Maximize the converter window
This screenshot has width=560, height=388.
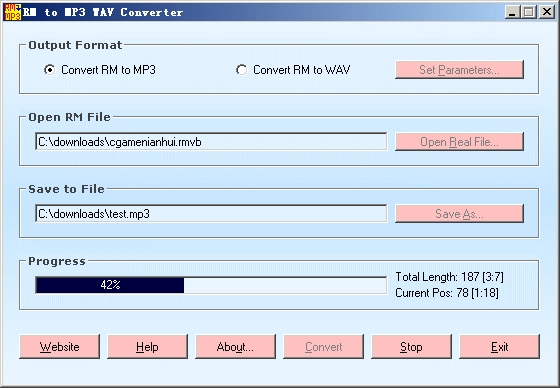point(529,12)
